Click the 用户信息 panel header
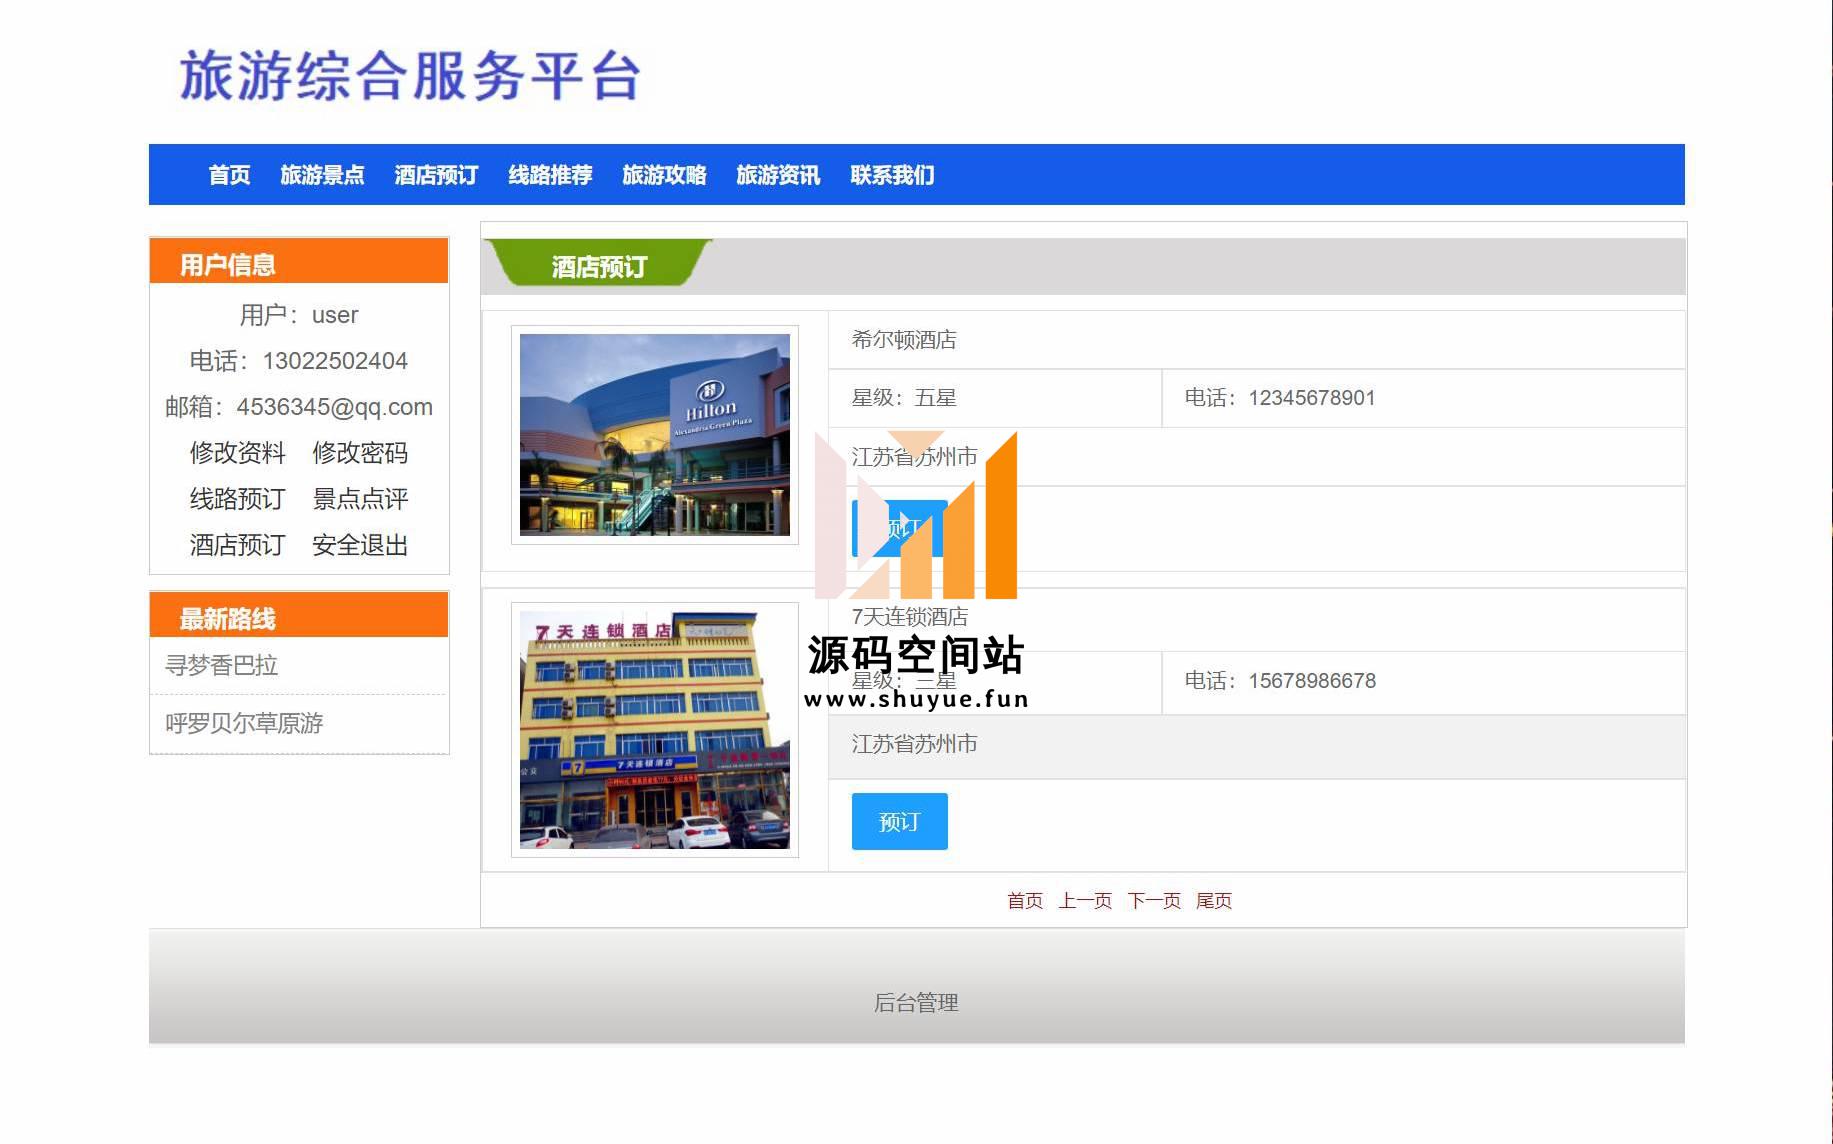The width and height of the screenshot is (1833, 1144). click(x=299, y=262)
